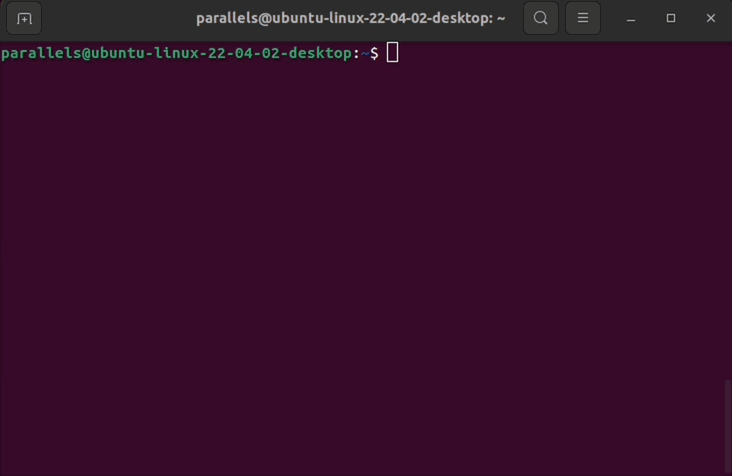
Task: Click empty header space right of new-tab icon
Action: pos(110,18)
